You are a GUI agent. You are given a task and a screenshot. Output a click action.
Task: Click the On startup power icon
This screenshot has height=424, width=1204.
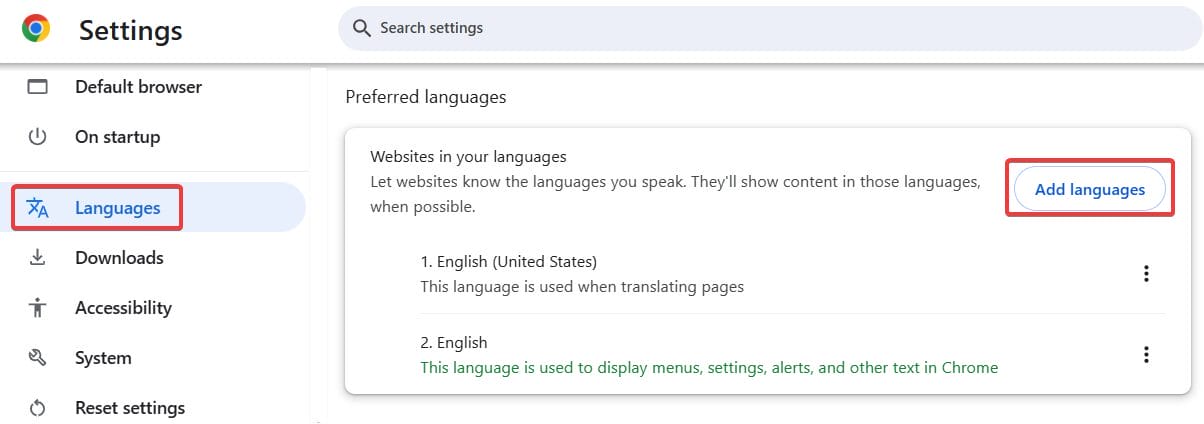38,137
